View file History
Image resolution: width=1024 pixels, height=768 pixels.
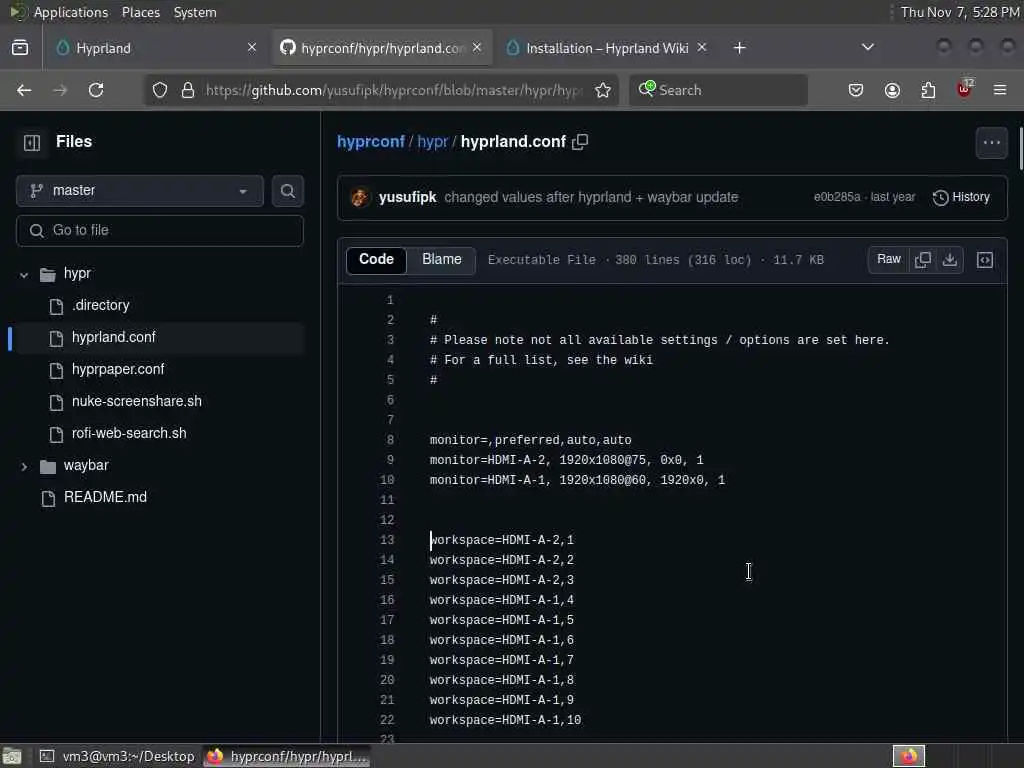[961, 197]
